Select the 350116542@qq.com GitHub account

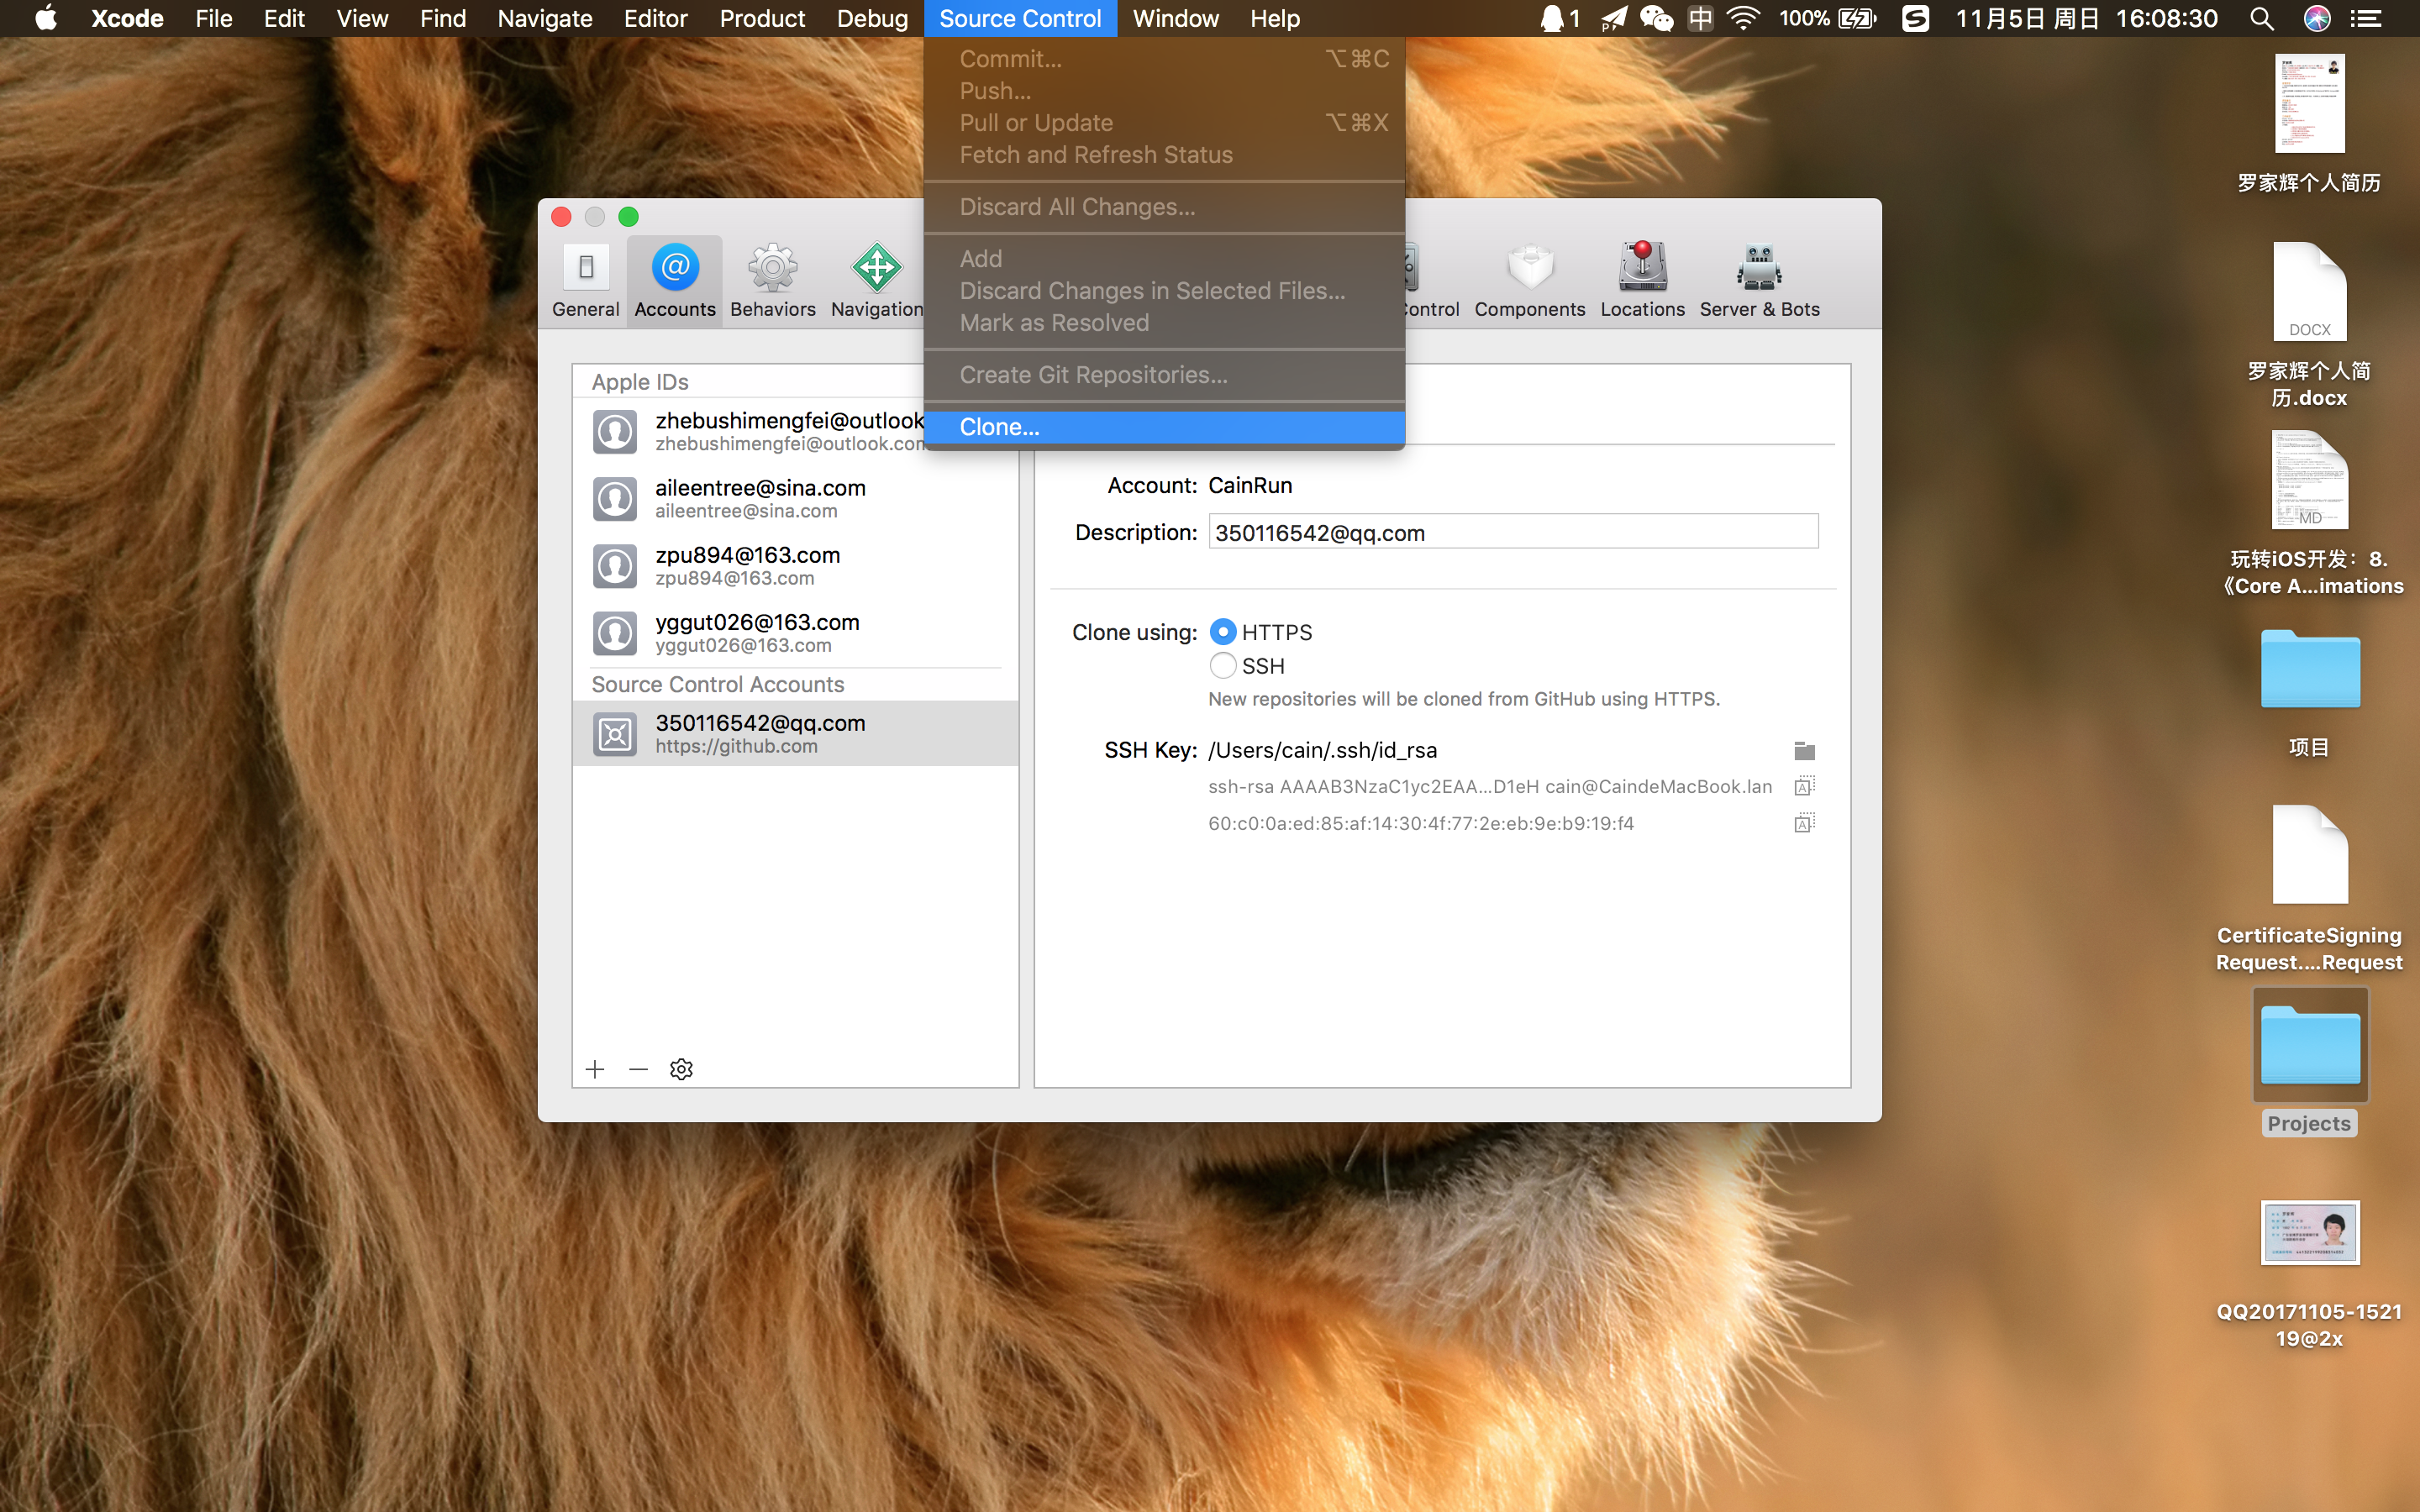pos(760,733)
